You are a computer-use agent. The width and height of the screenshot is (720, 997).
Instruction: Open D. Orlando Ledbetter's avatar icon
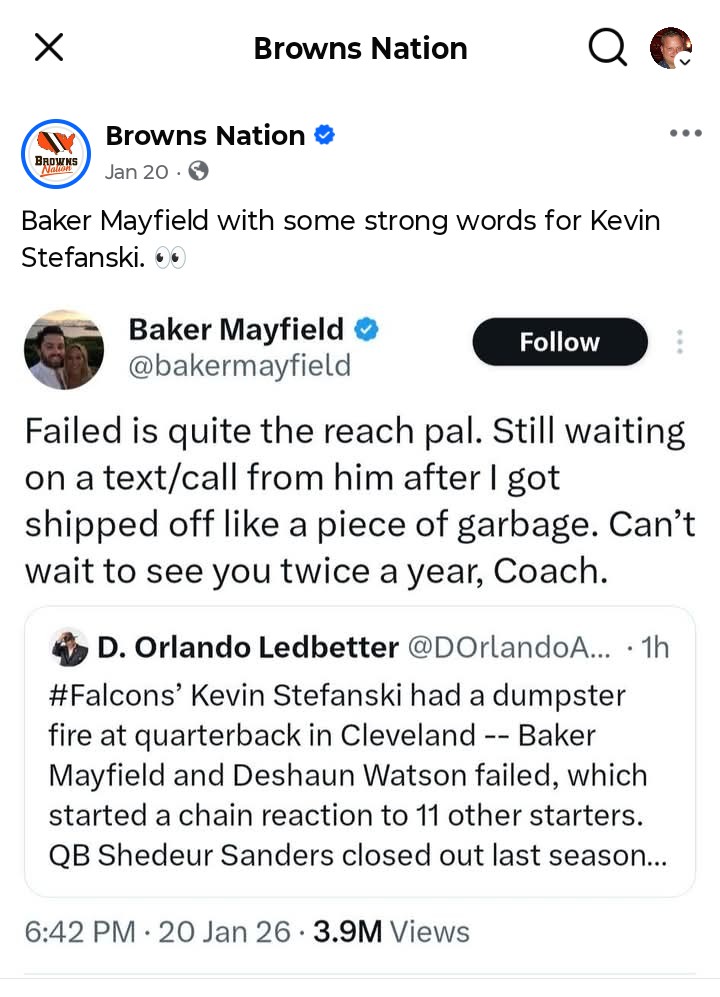(x=69, y=647)
